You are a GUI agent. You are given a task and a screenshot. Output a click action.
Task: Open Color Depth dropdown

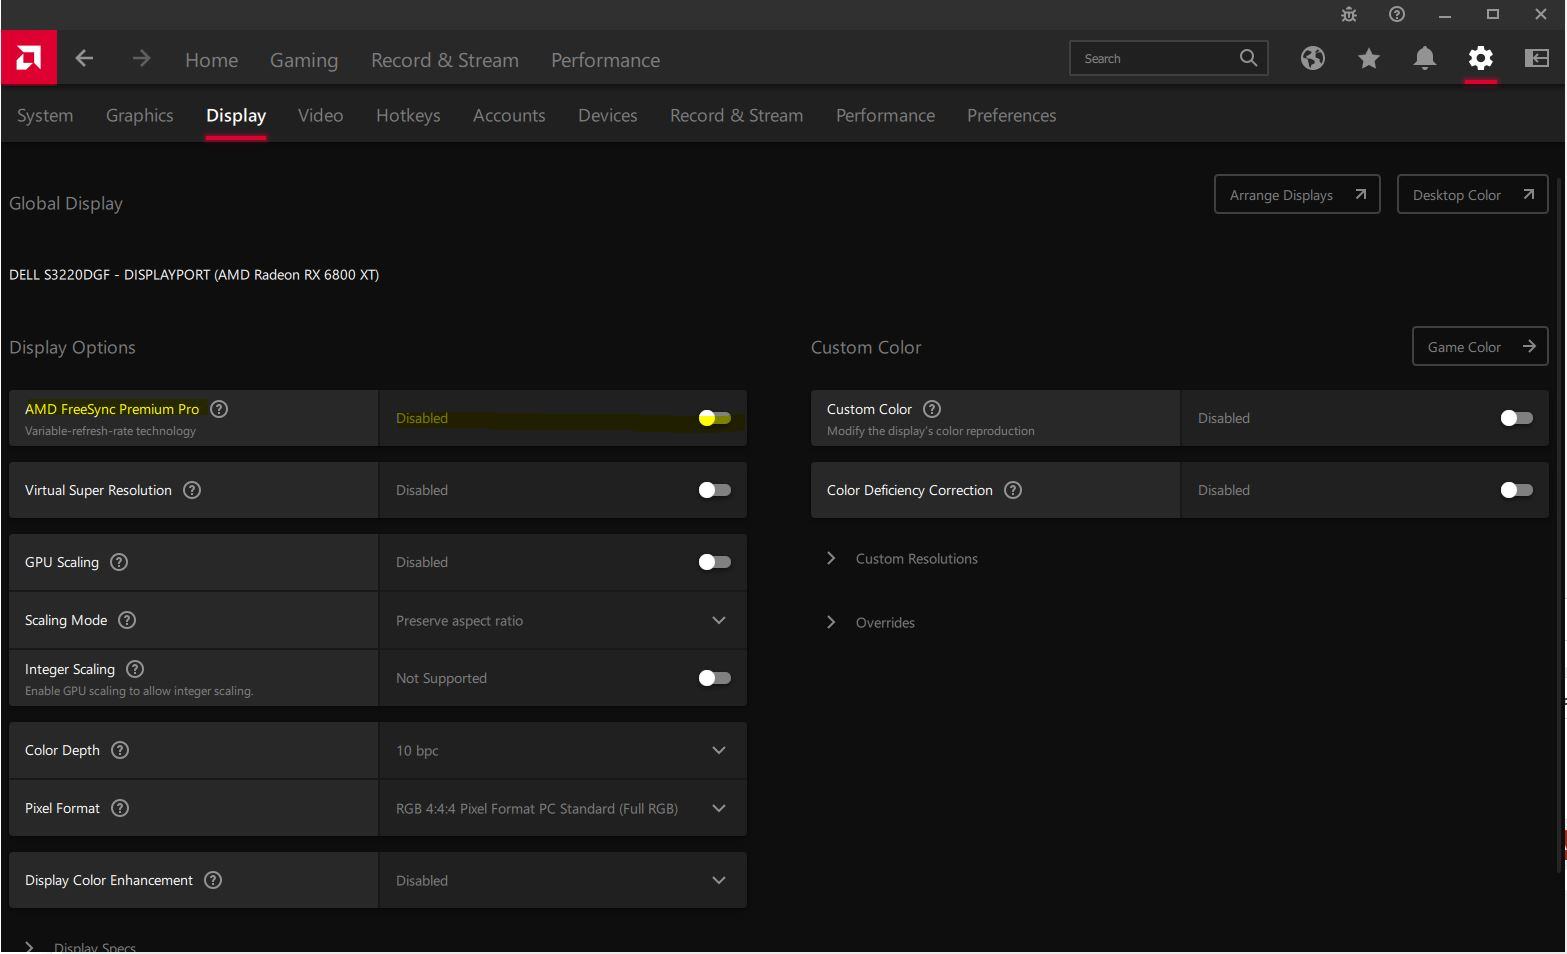563,750
